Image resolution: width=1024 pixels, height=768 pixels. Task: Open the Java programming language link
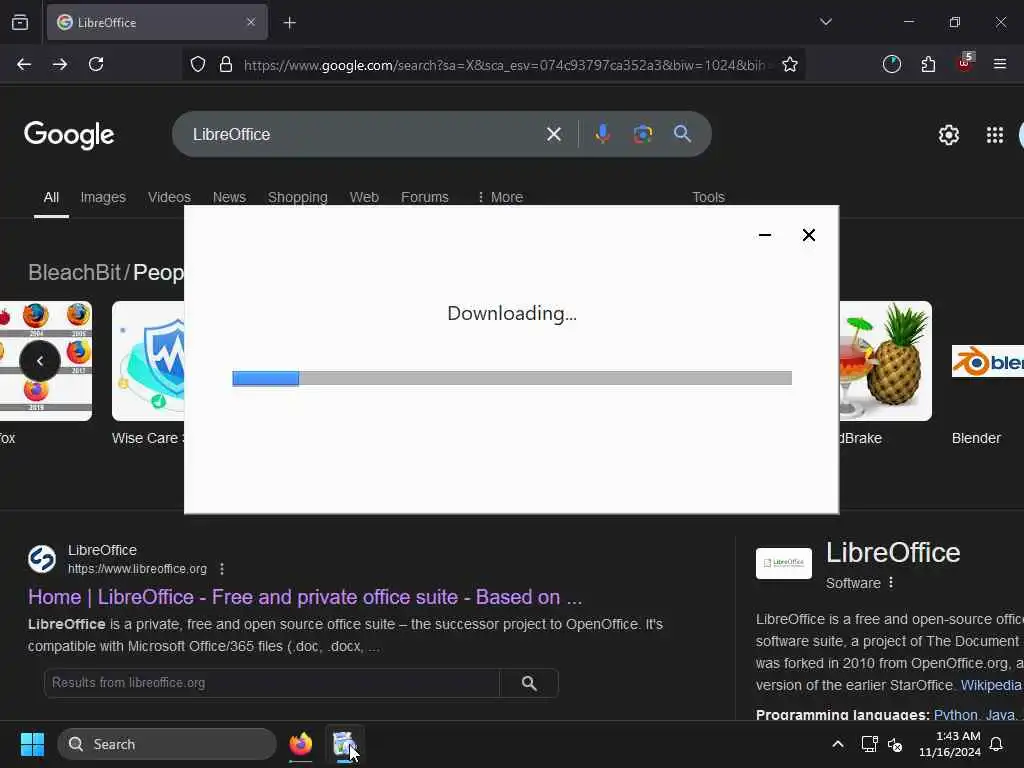1000,715
